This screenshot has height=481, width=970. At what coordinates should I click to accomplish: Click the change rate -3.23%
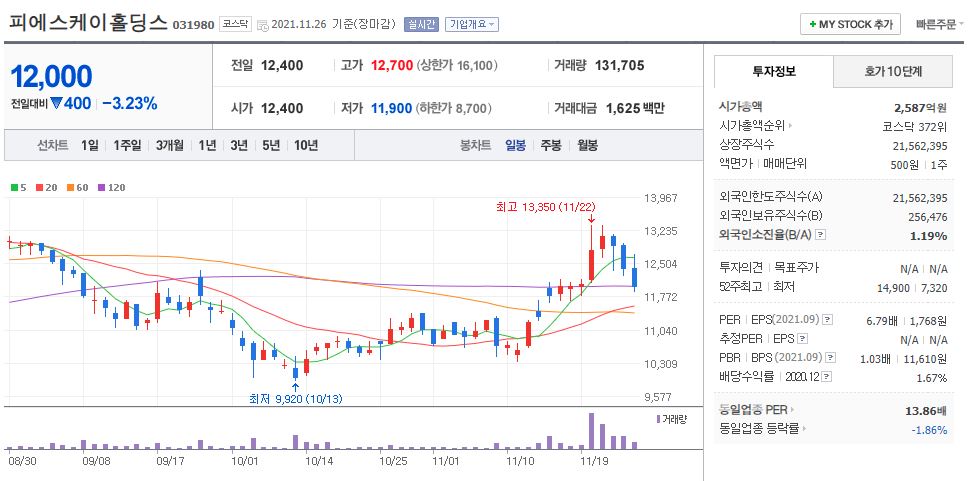[129, 103]
